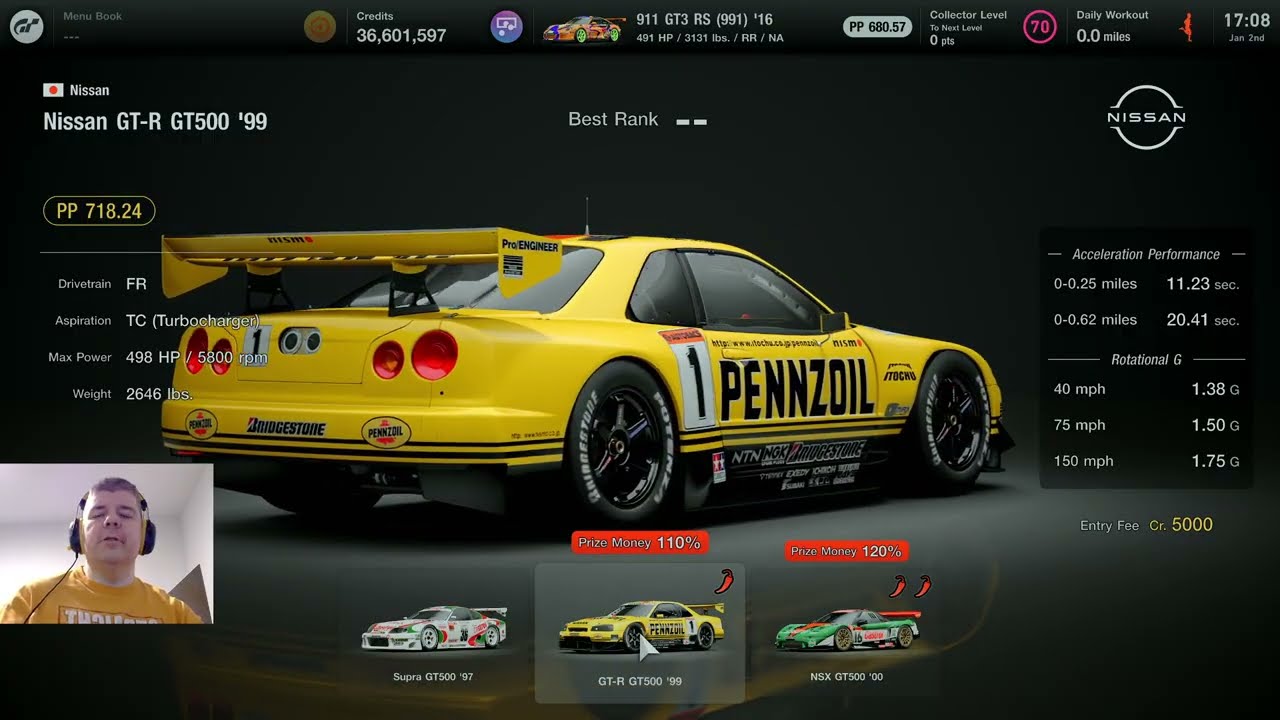This screenshot has height=720, width=1280.
Task: Click the PP 680.57 badge
Action: click(877, 27)
